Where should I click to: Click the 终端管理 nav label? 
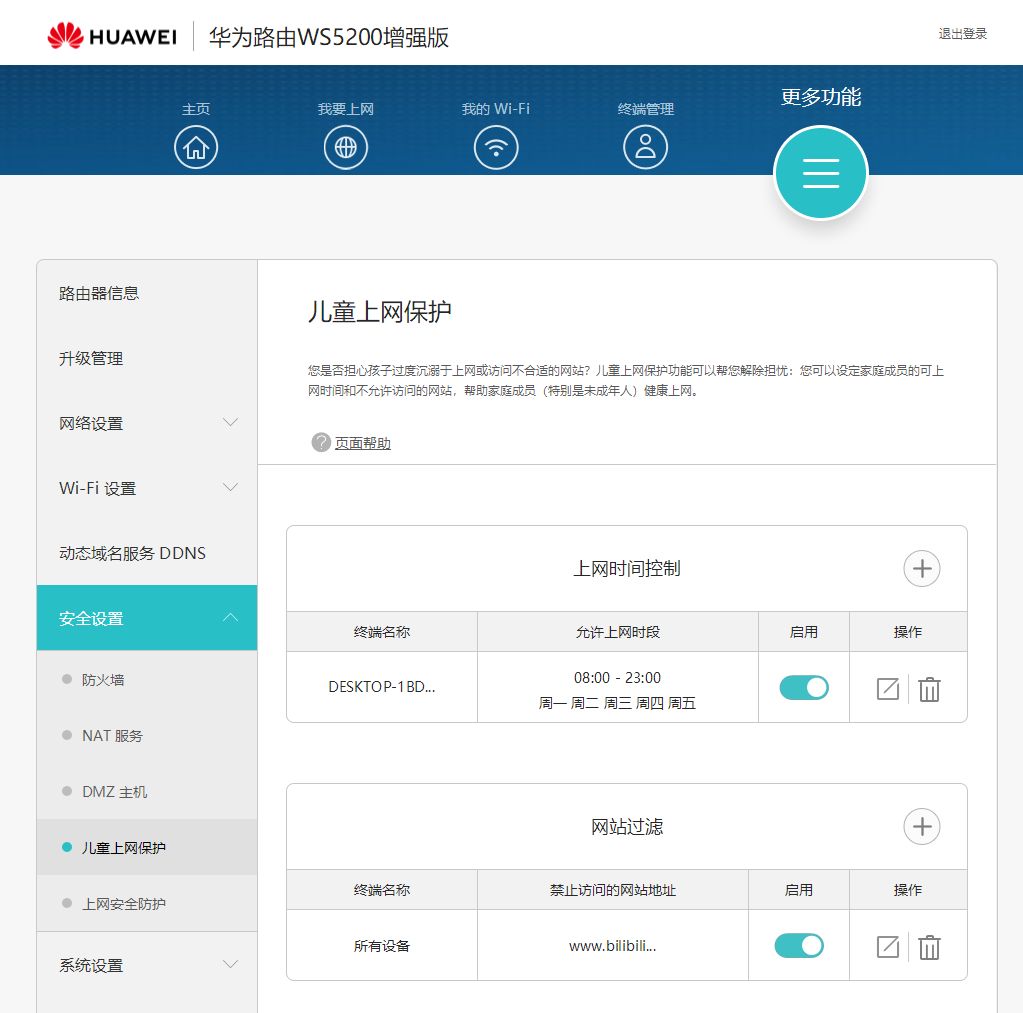(x=645, y=109)
